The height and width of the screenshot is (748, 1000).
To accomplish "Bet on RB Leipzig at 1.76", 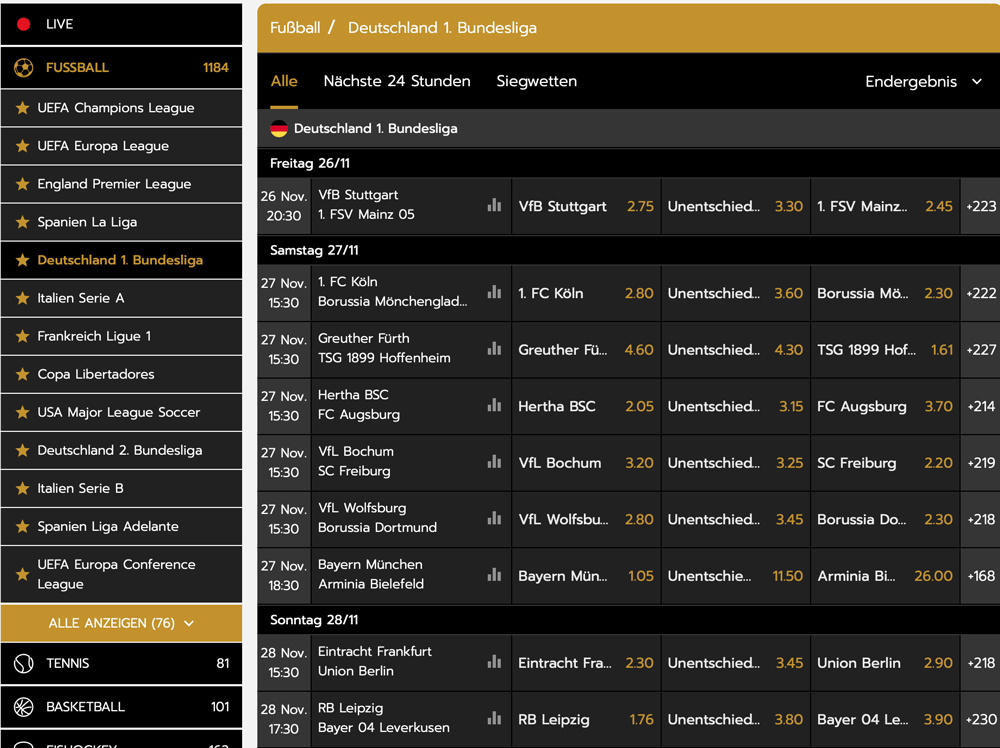I will click(x=585, y=719).
